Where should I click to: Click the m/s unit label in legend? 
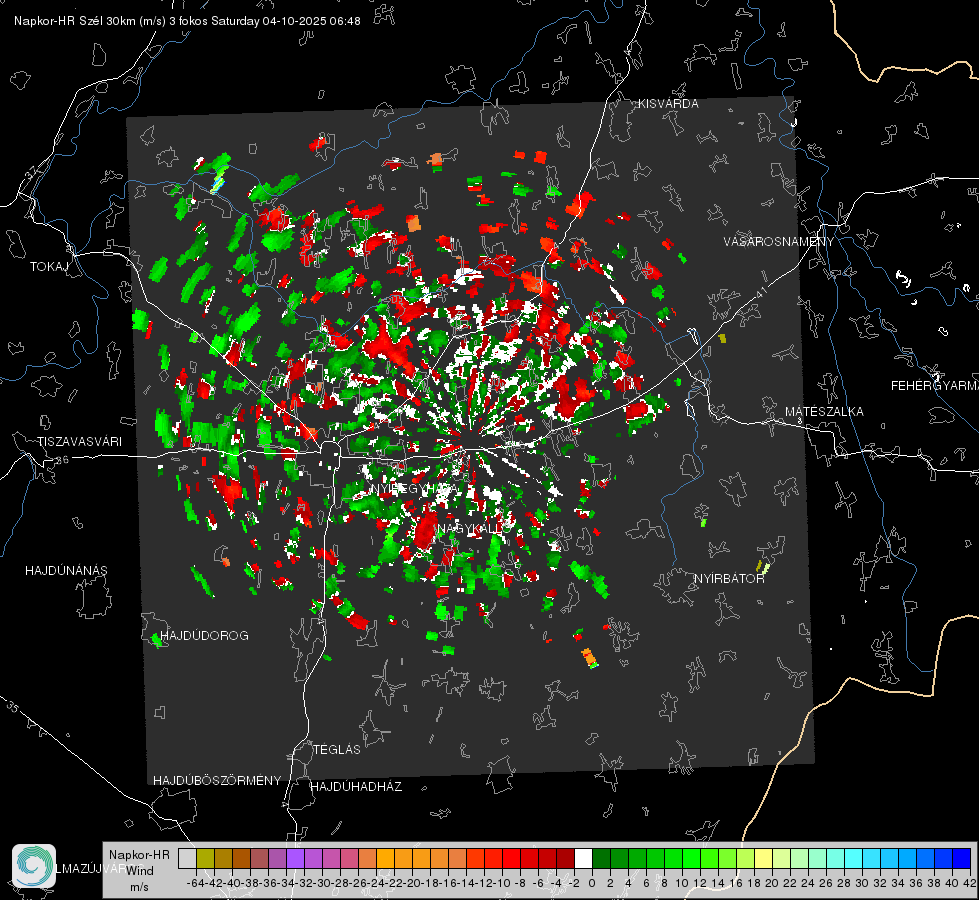click(139, 887)
